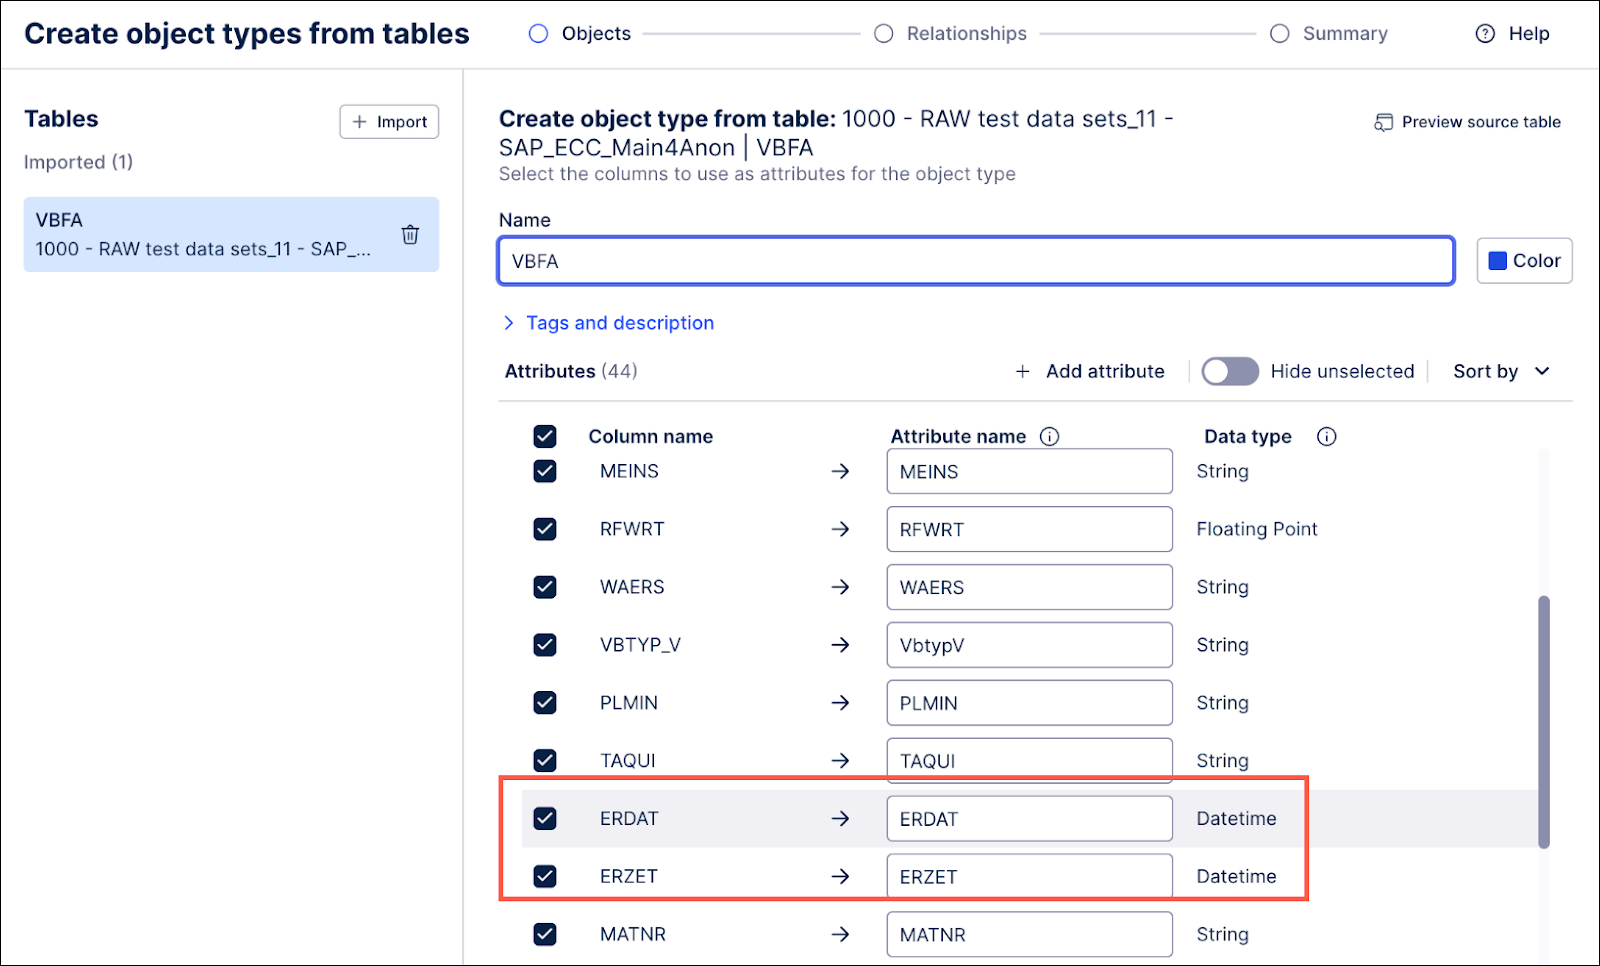Uncheck the WAERS column checkbox
Viewport: 1600px width, 966px height.
point(545,587)
